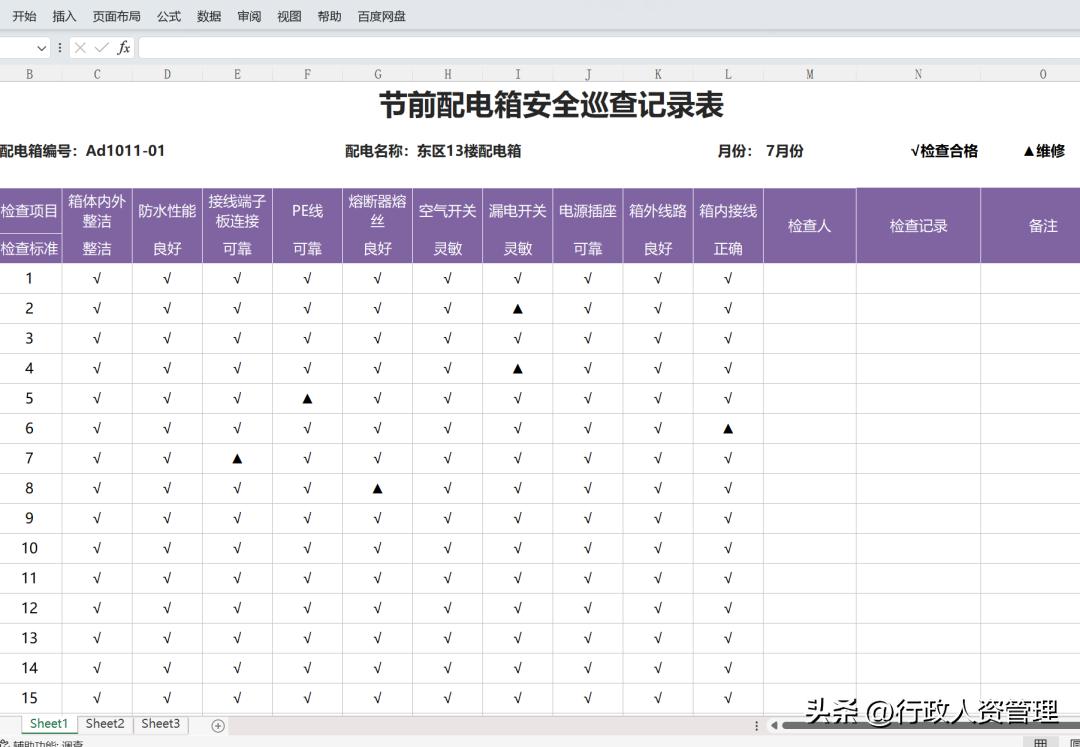This screenshot has width=1080, height=747.
Task: Click the 百度网盘 menu item
Action: click(x=384, y=16)
